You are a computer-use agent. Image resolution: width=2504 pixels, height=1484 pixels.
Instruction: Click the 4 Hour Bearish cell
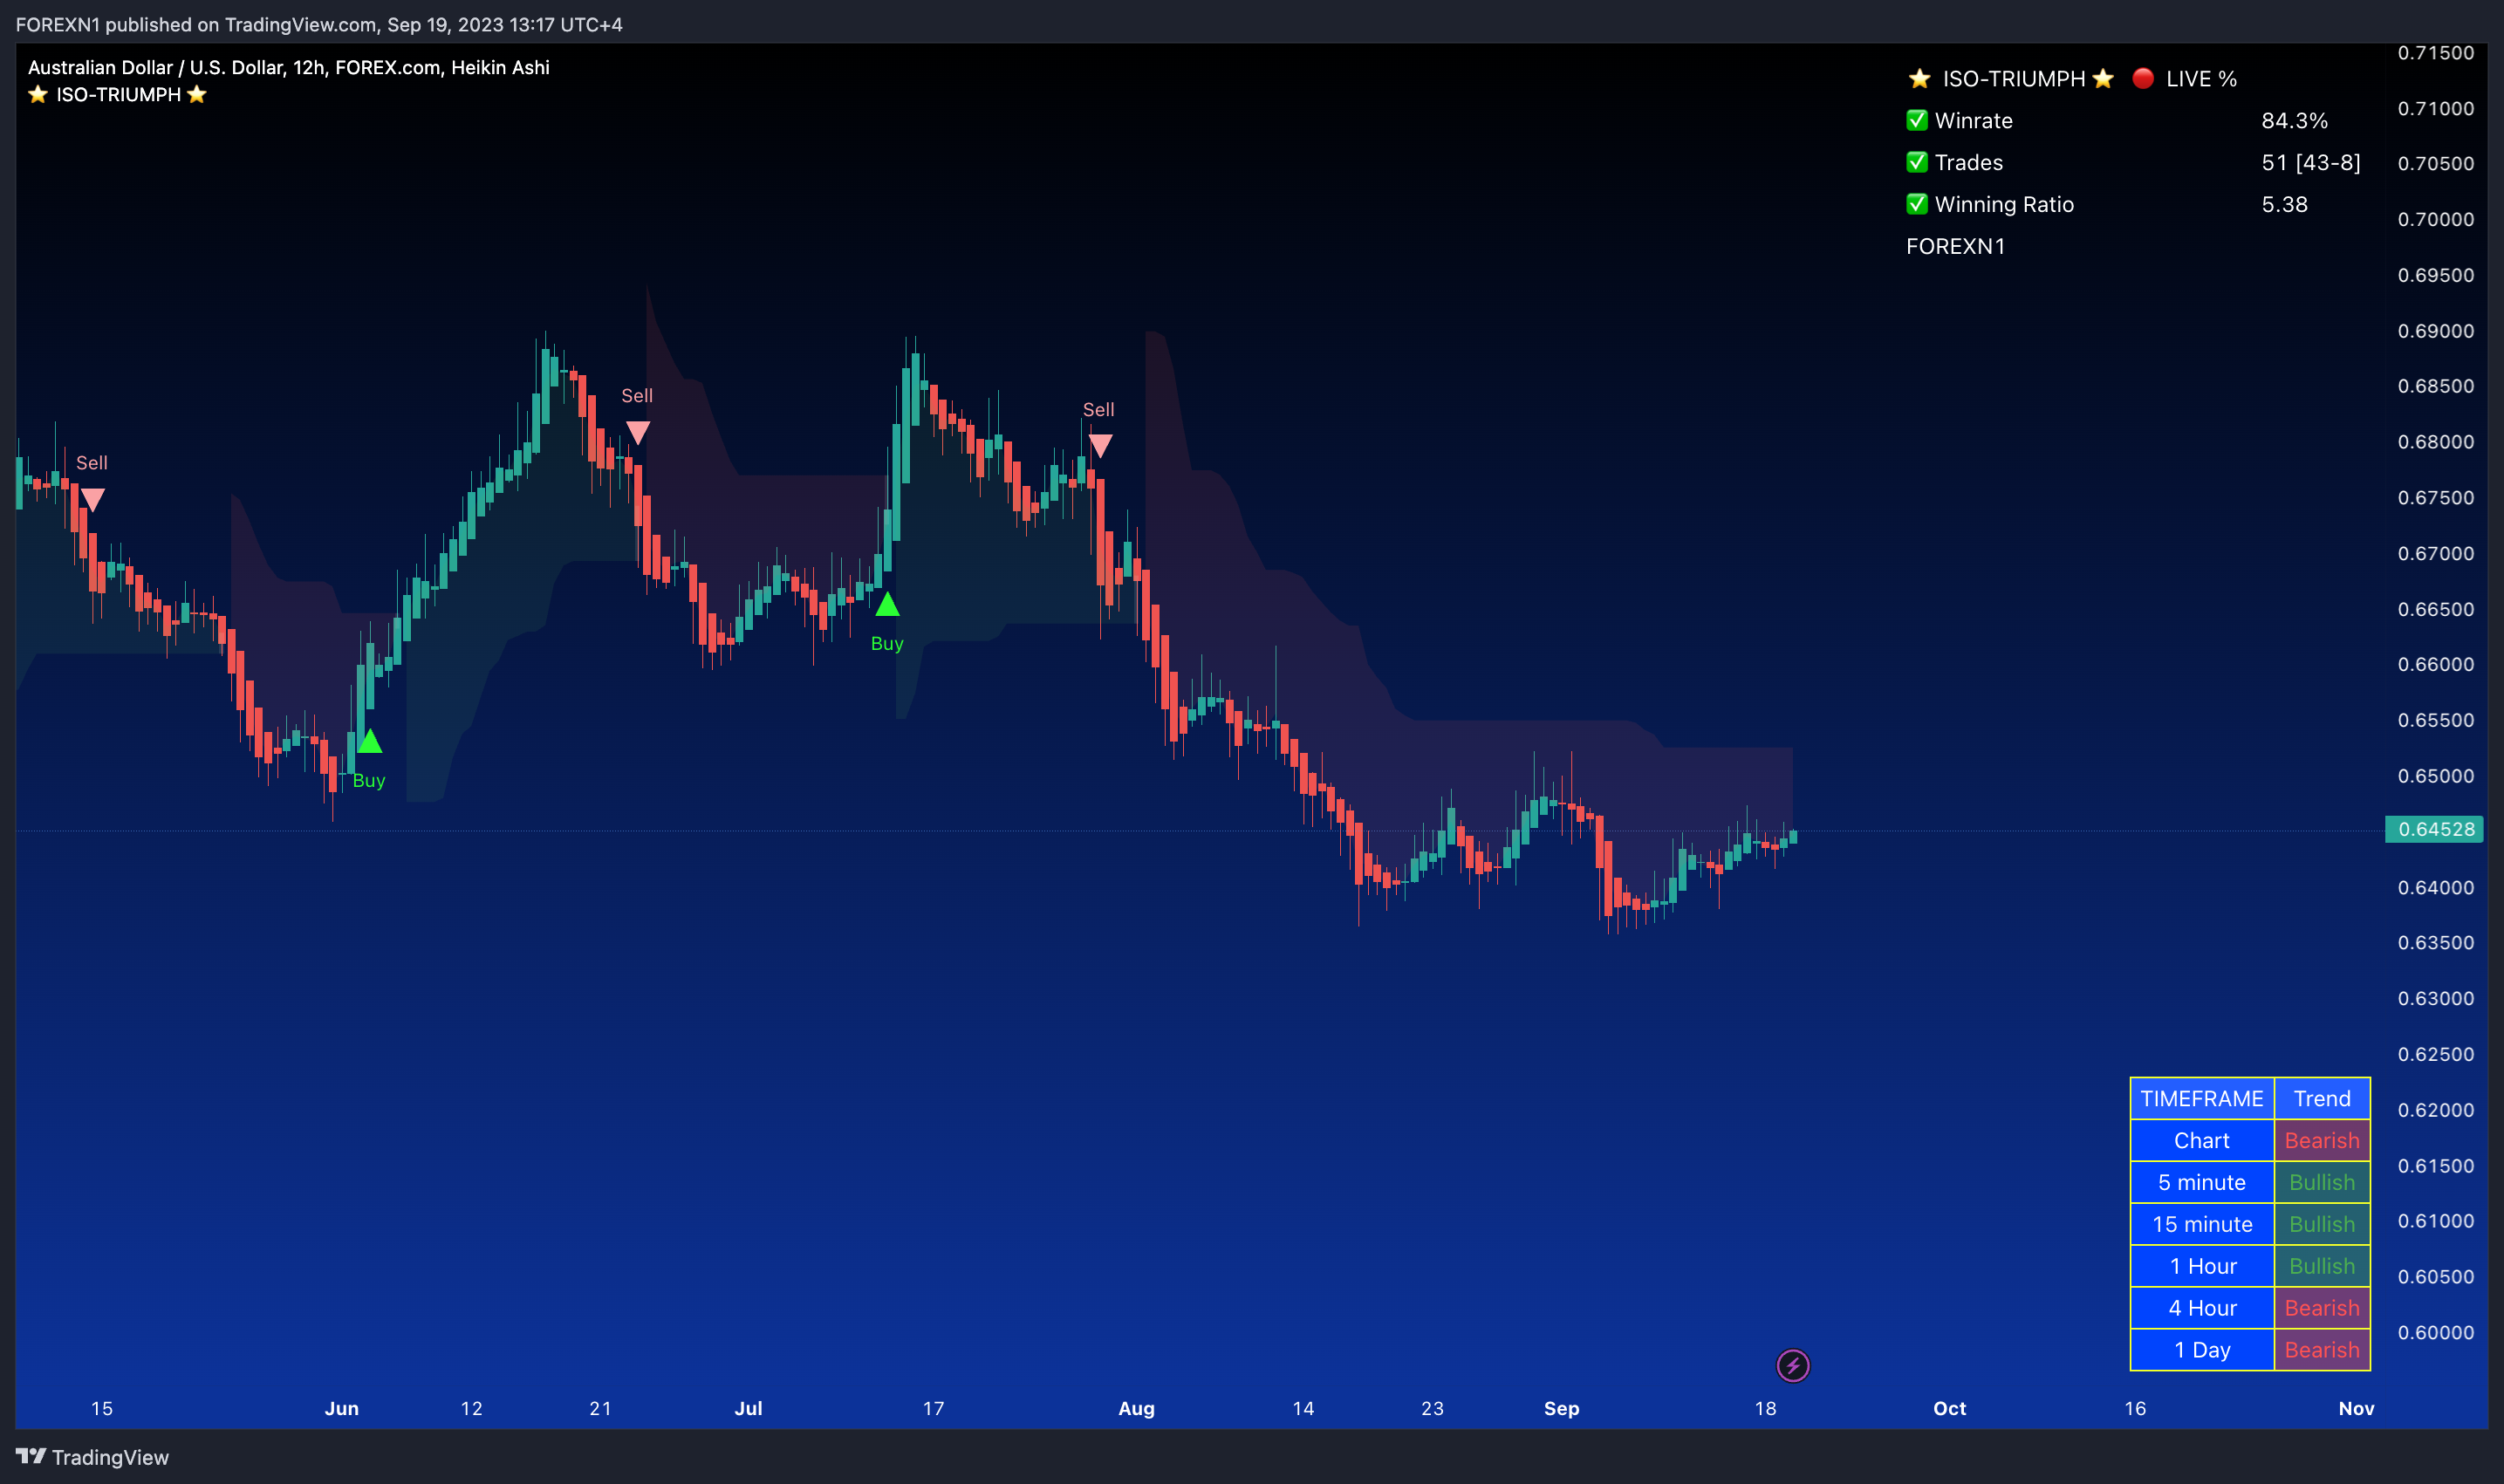click(2322, 1308)
